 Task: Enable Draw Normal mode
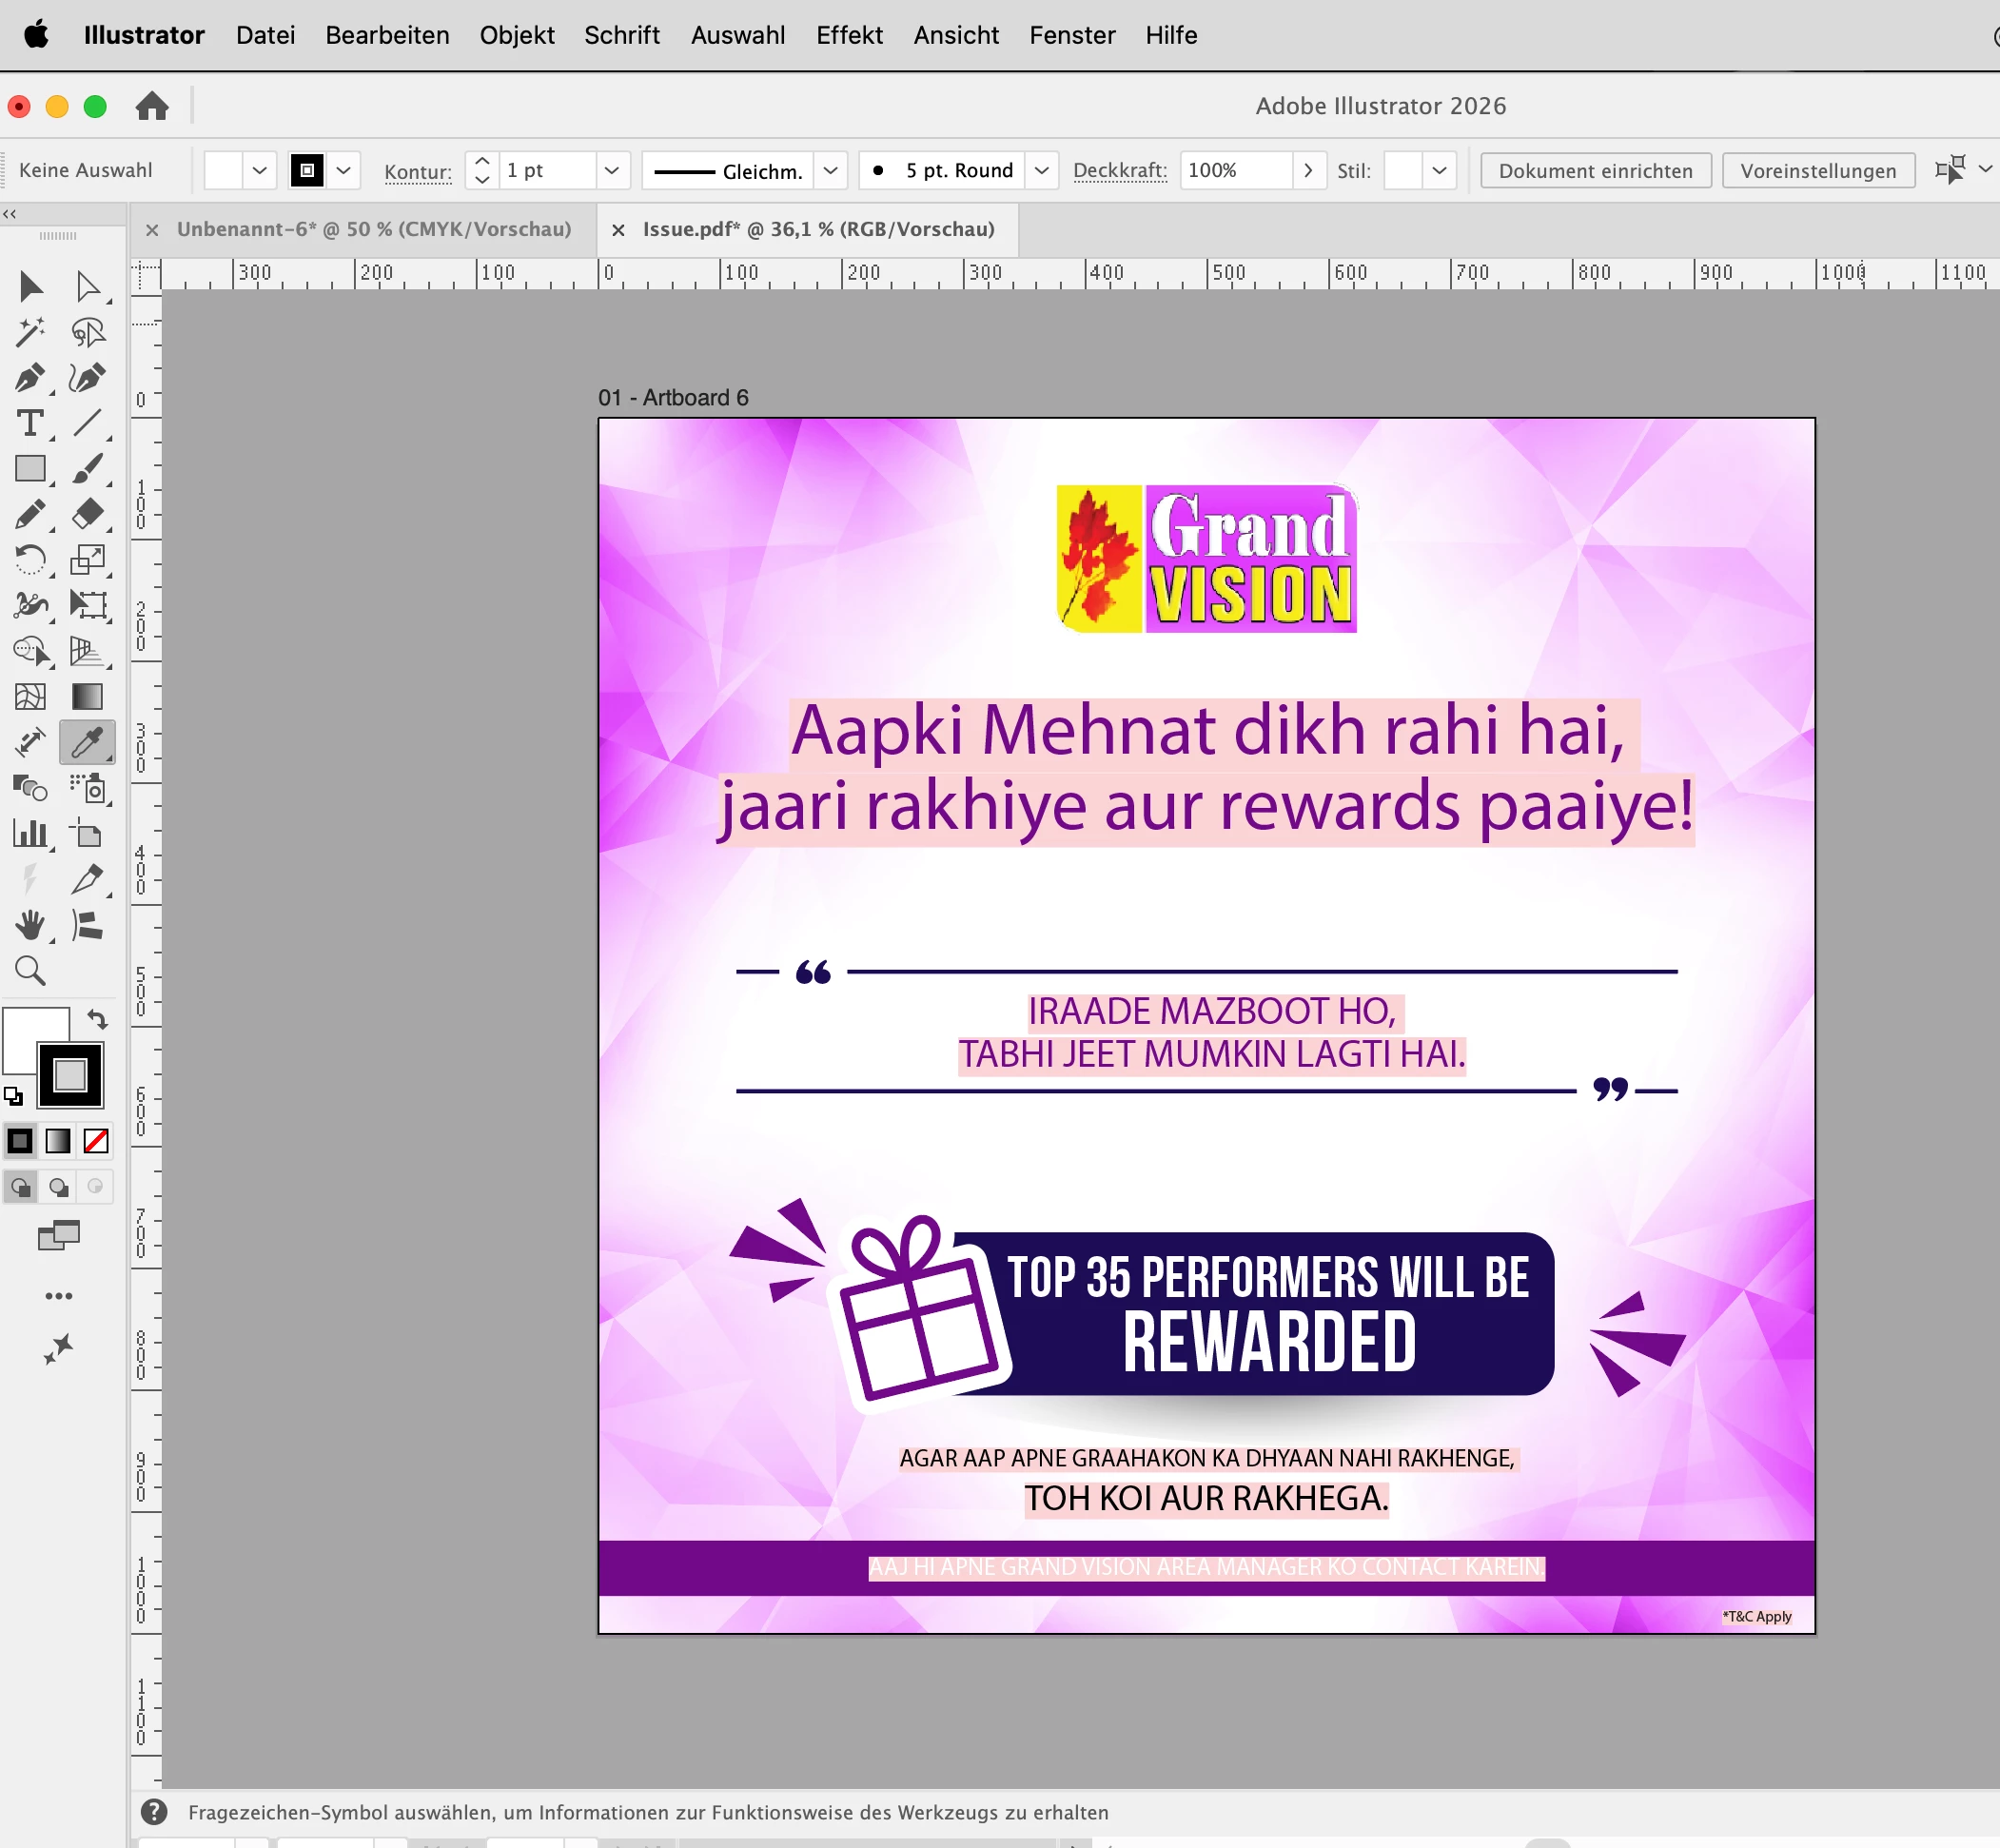pos(20,1187)
